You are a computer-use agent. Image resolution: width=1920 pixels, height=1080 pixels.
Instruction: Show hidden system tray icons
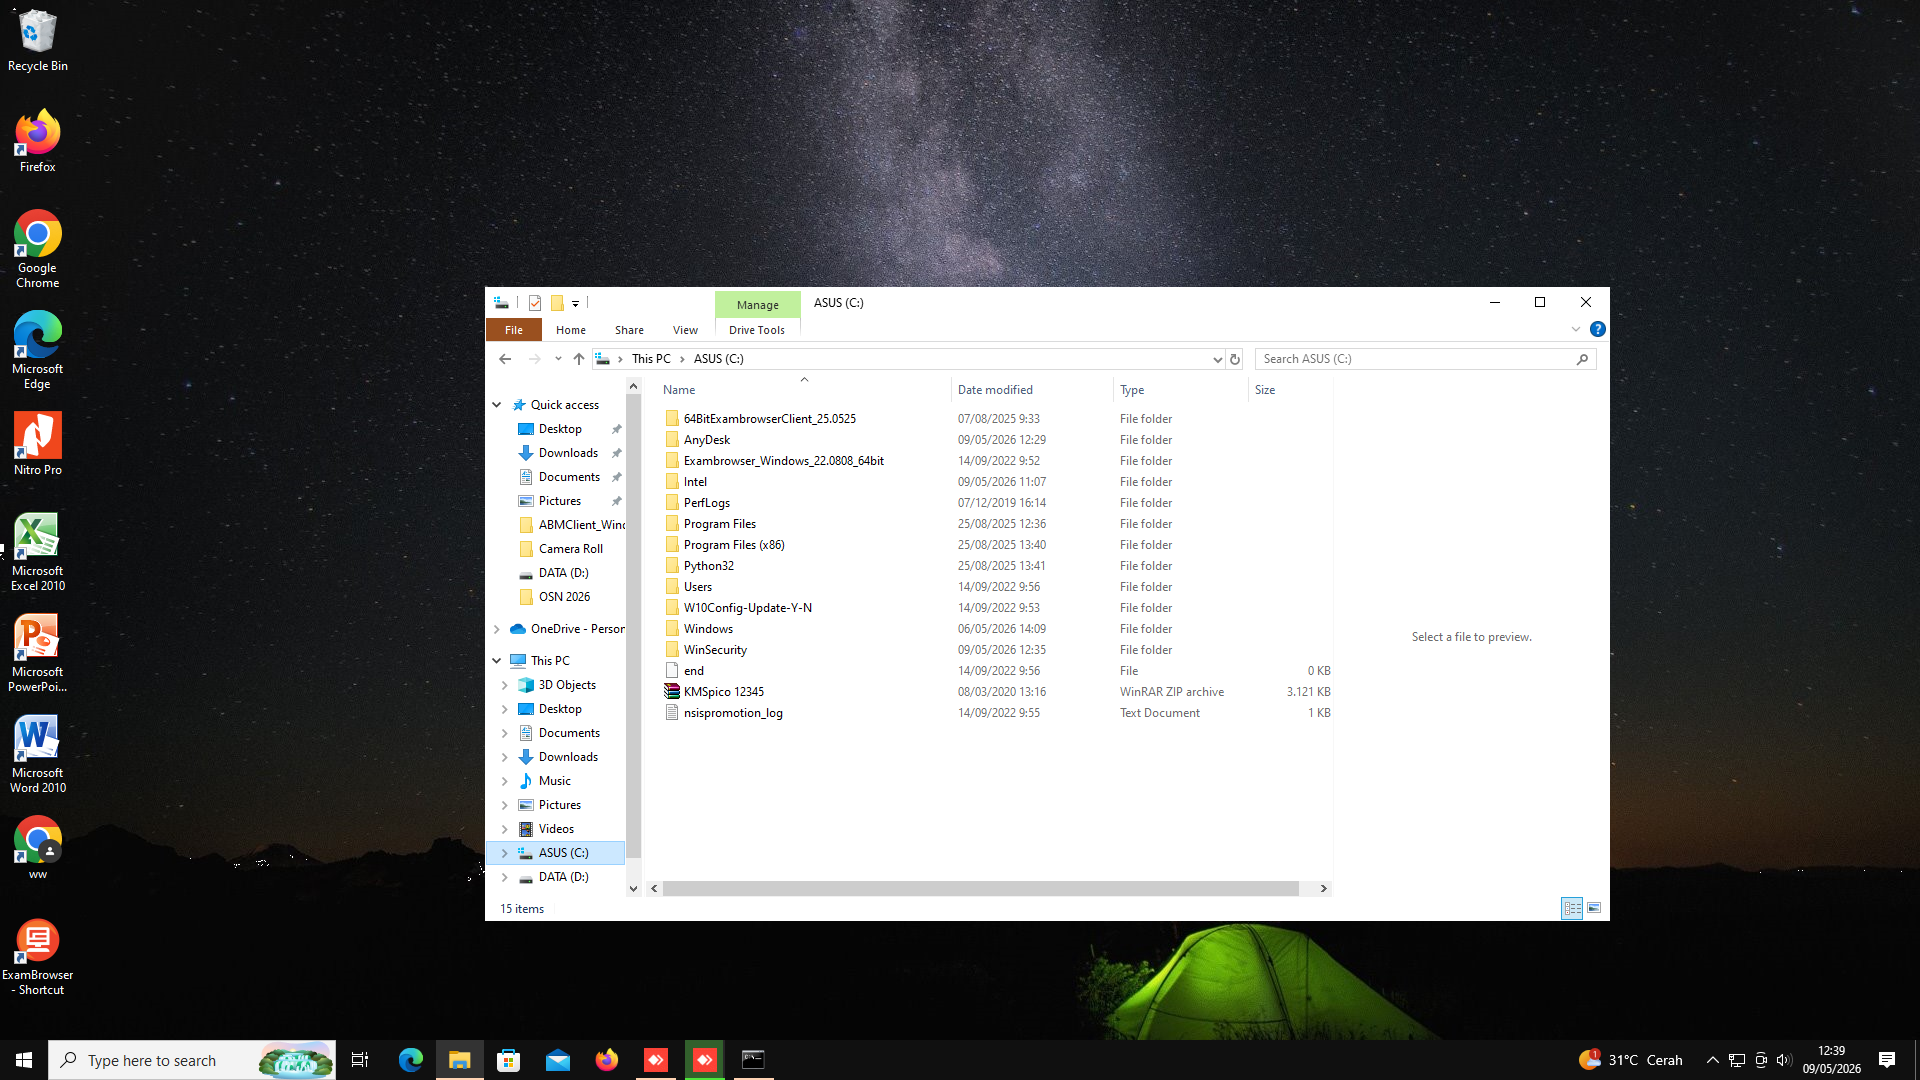pos(1712,1060)
